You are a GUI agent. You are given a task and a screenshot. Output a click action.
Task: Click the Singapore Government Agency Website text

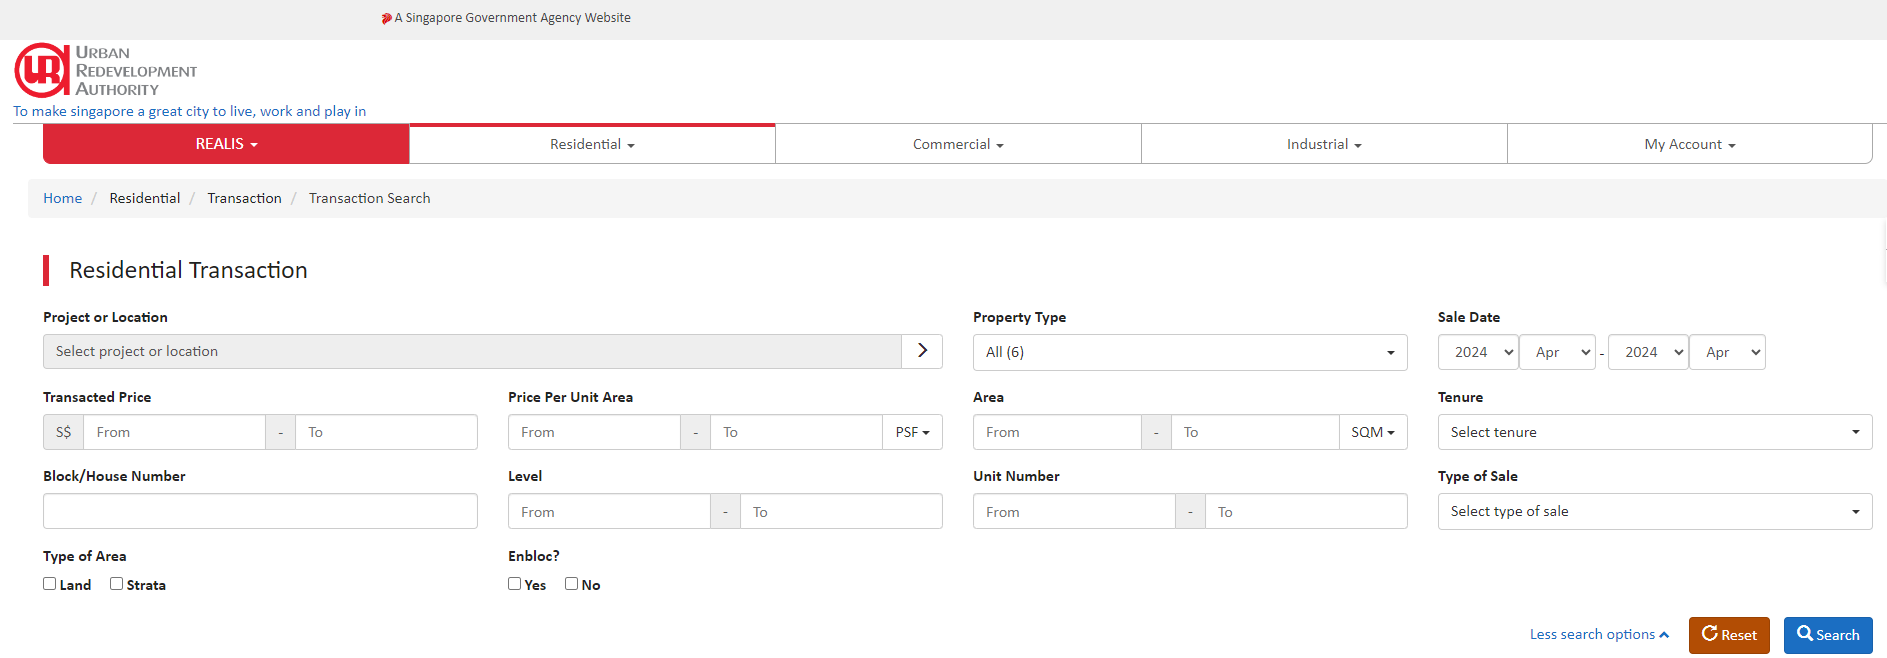[x=512, y=18]
